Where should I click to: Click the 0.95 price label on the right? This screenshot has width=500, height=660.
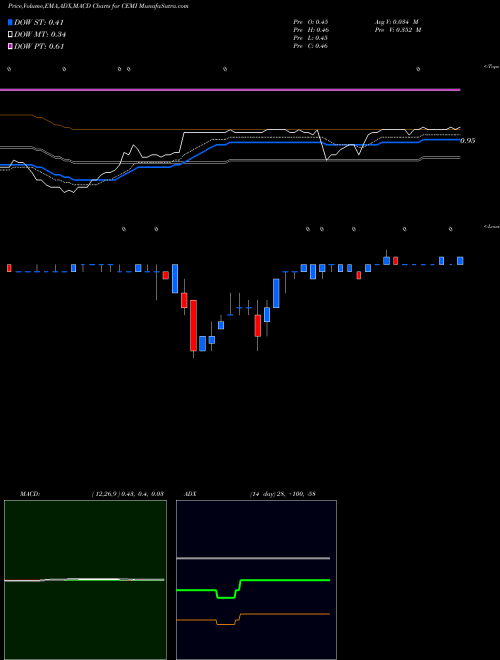tap(468, 141)
